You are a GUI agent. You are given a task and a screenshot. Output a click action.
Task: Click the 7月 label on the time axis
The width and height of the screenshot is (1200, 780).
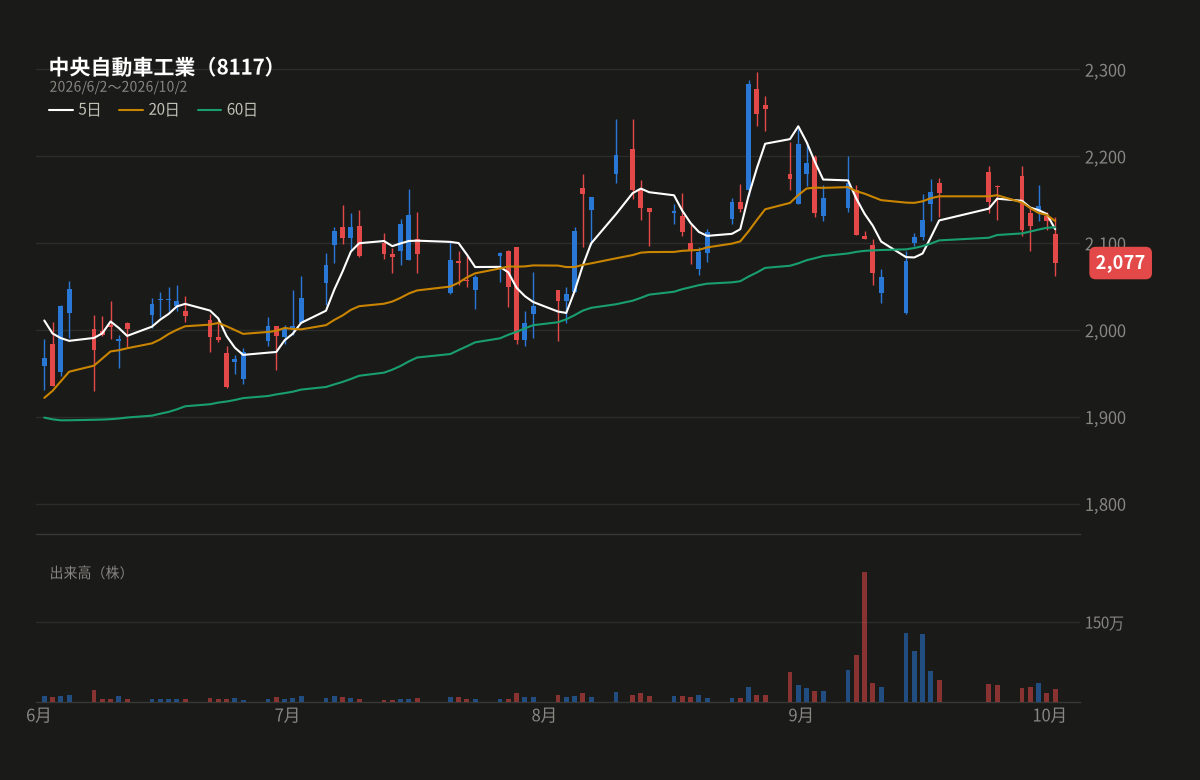287,715
